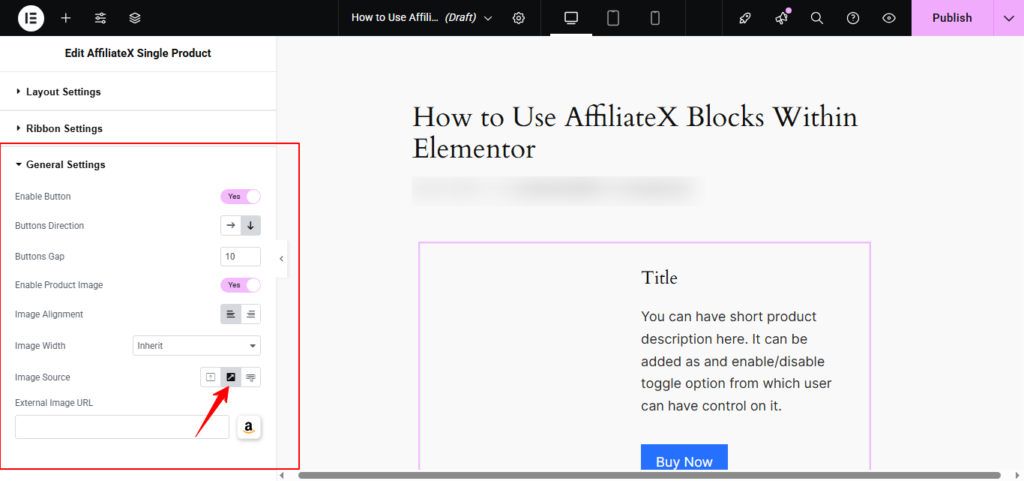
Task: Click the Add Element plus icon
Action: point(66,18)
